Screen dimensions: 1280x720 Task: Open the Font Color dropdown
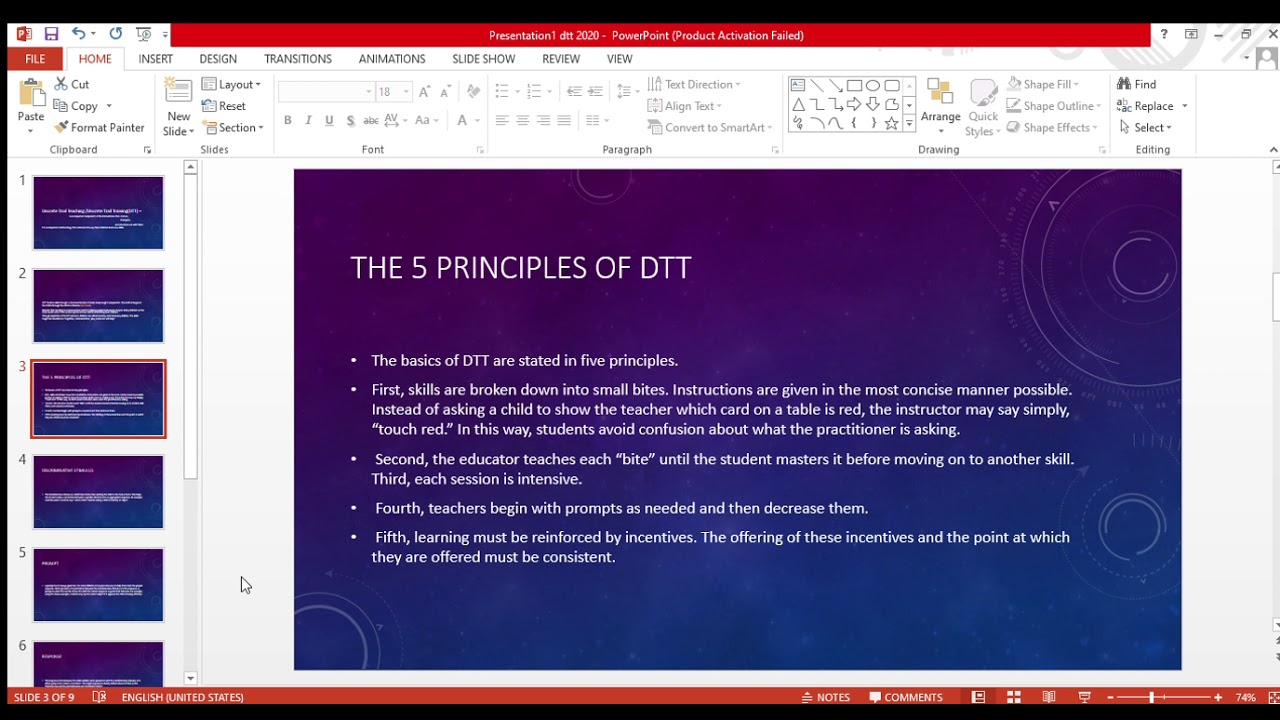[x=467, y=120]
